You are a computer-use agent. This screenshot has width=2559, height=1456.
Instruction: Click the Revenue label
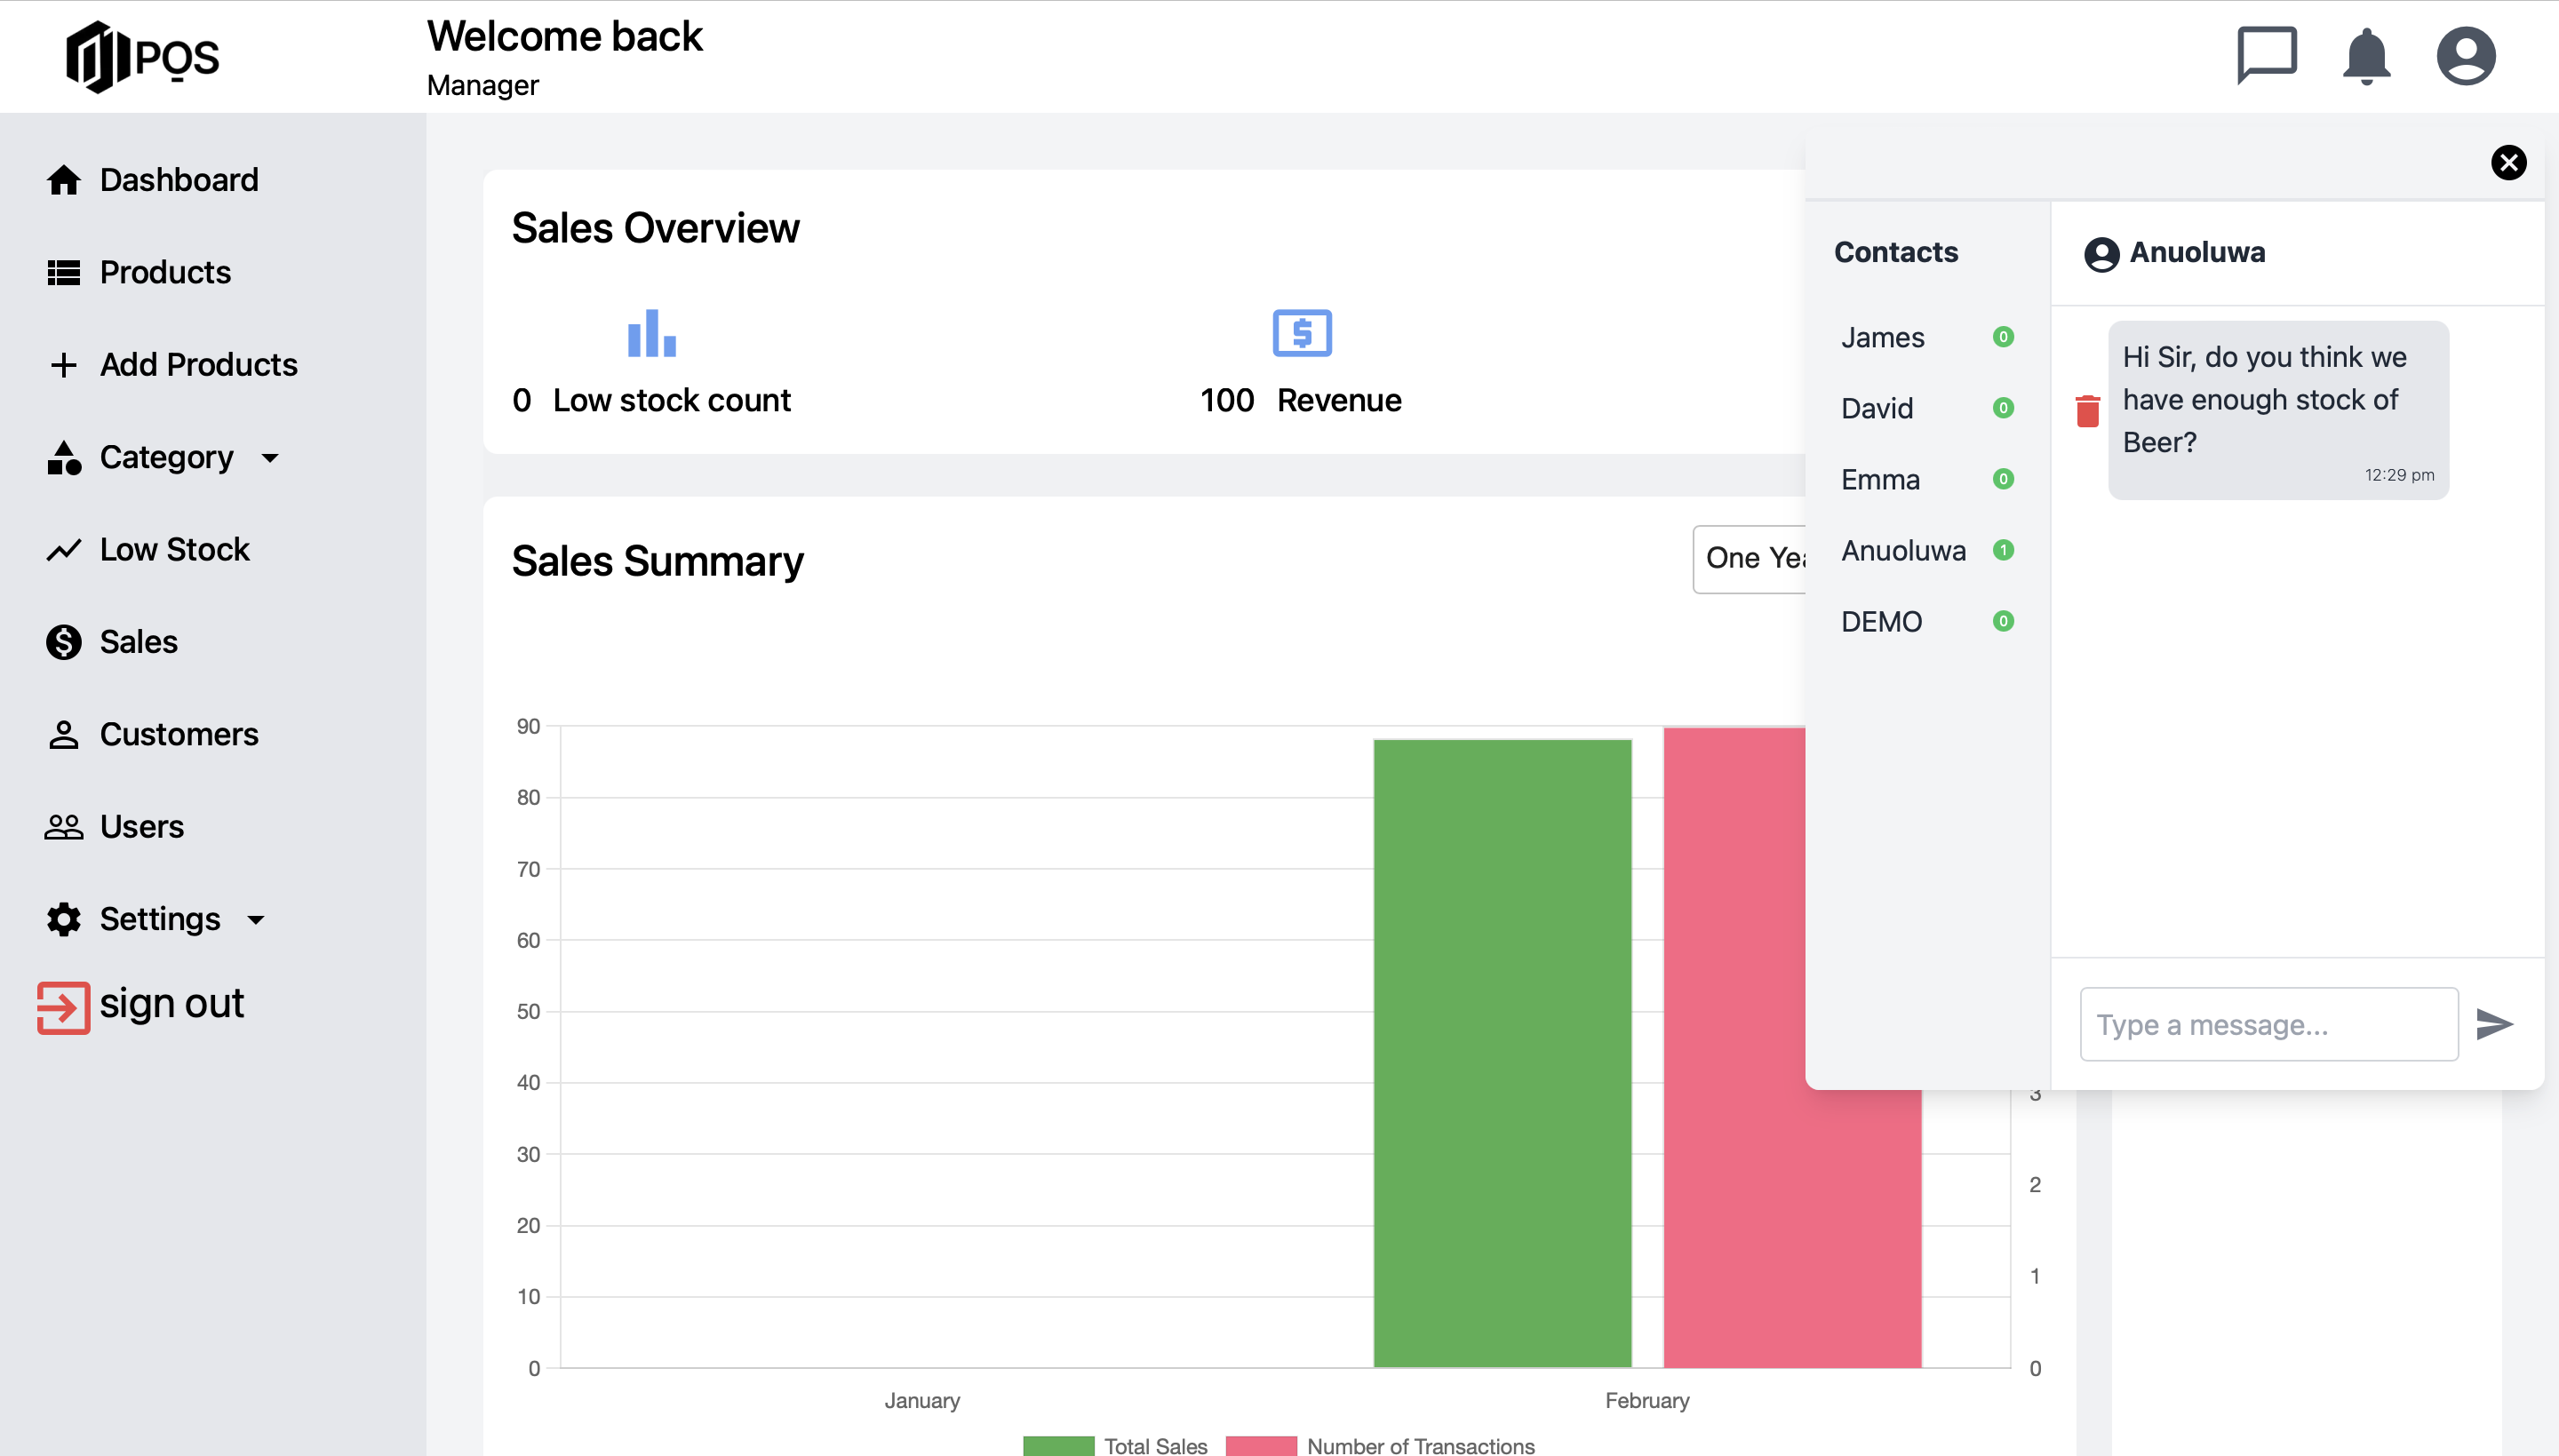pos(1339,400)
